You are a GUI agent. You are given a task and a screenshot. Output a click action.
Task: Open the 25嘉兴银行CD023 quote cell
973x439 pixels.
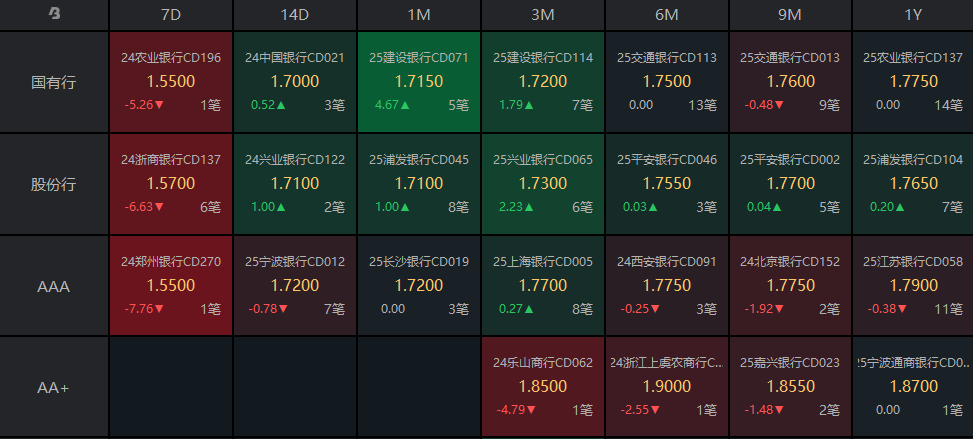[790, 387]
